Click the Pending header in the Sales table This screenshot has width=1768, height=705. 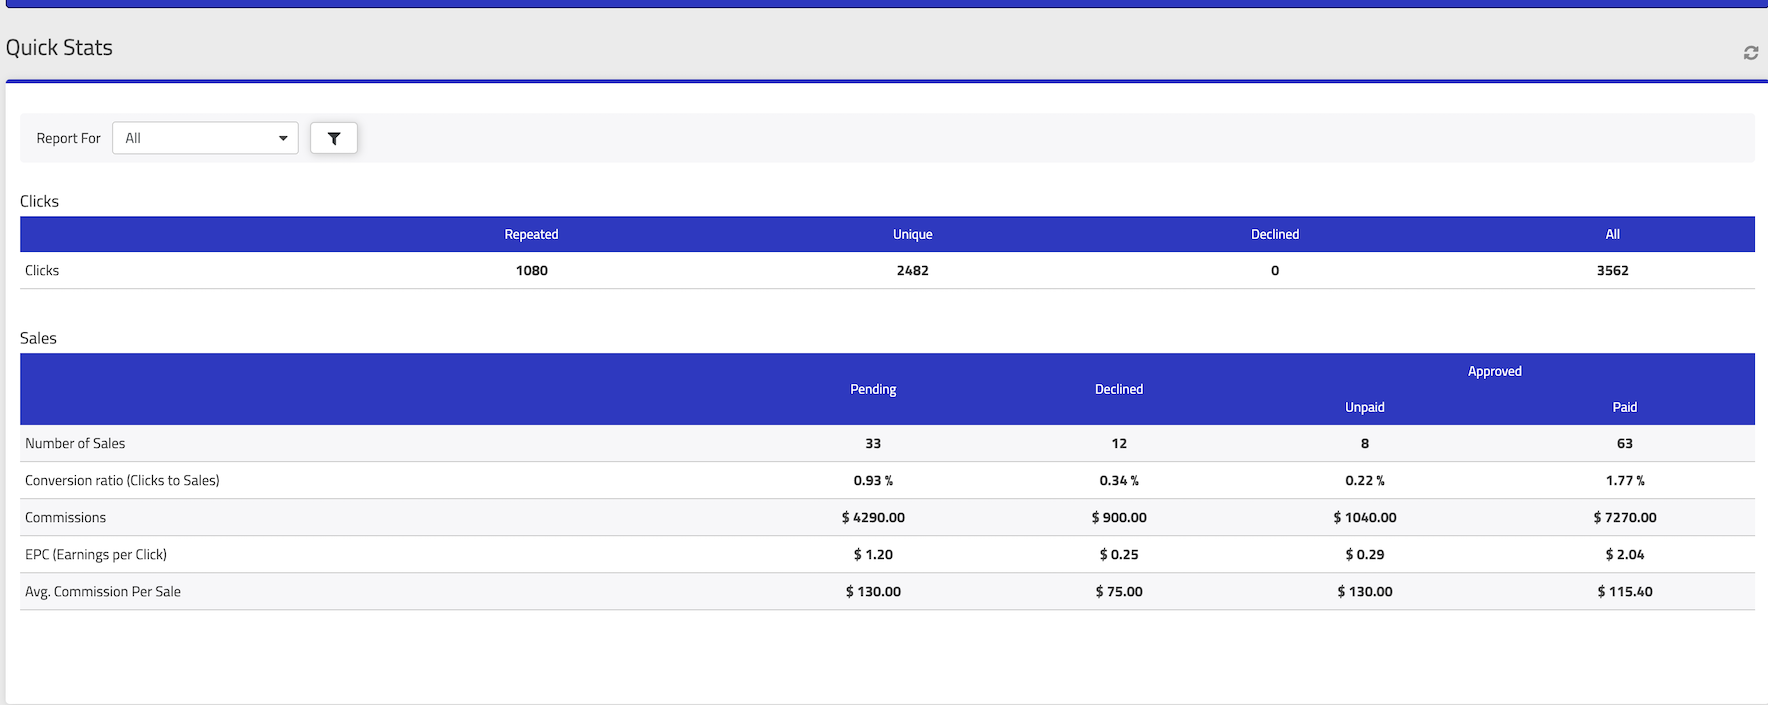click(x=873, y=389)
